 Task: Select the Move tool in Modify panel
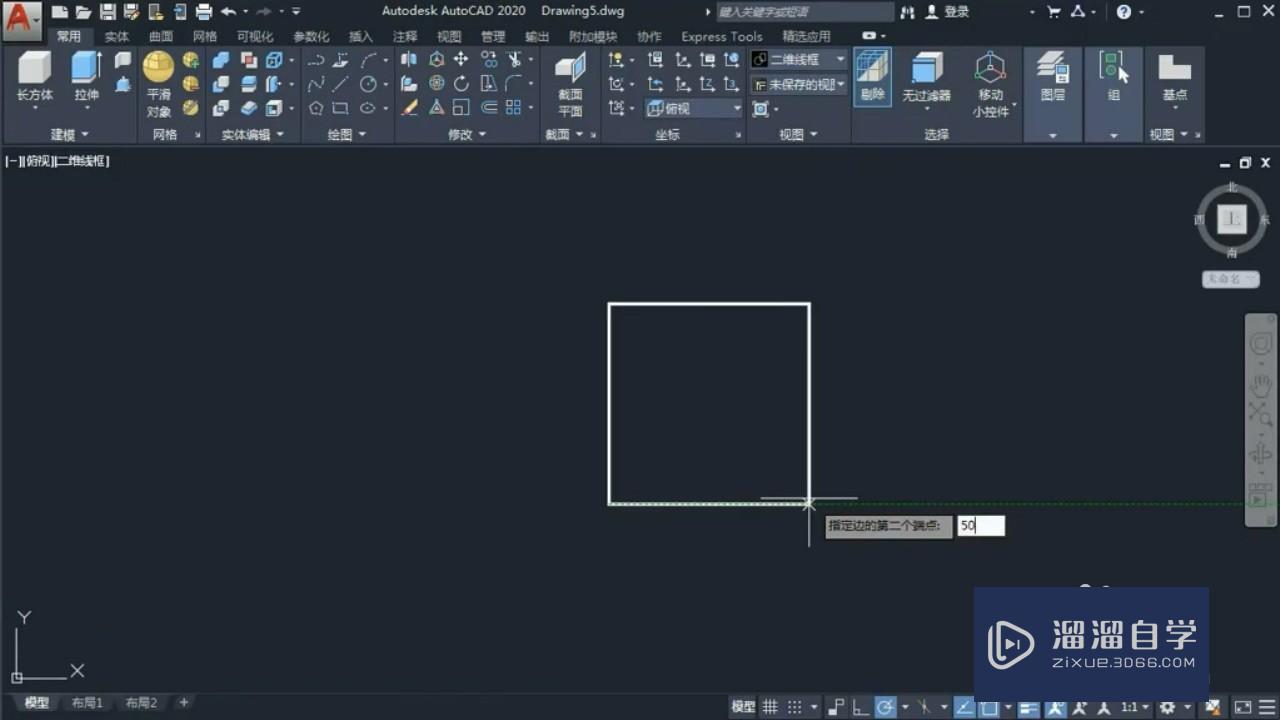pos(461,59)
